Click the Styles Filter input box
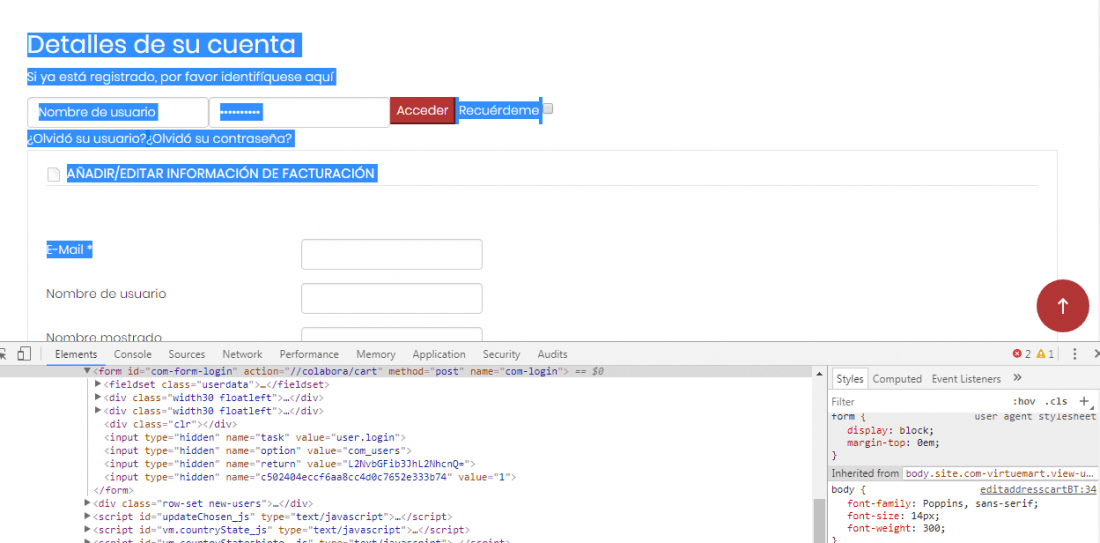The image size is (1100, 543). click(918, 401)
